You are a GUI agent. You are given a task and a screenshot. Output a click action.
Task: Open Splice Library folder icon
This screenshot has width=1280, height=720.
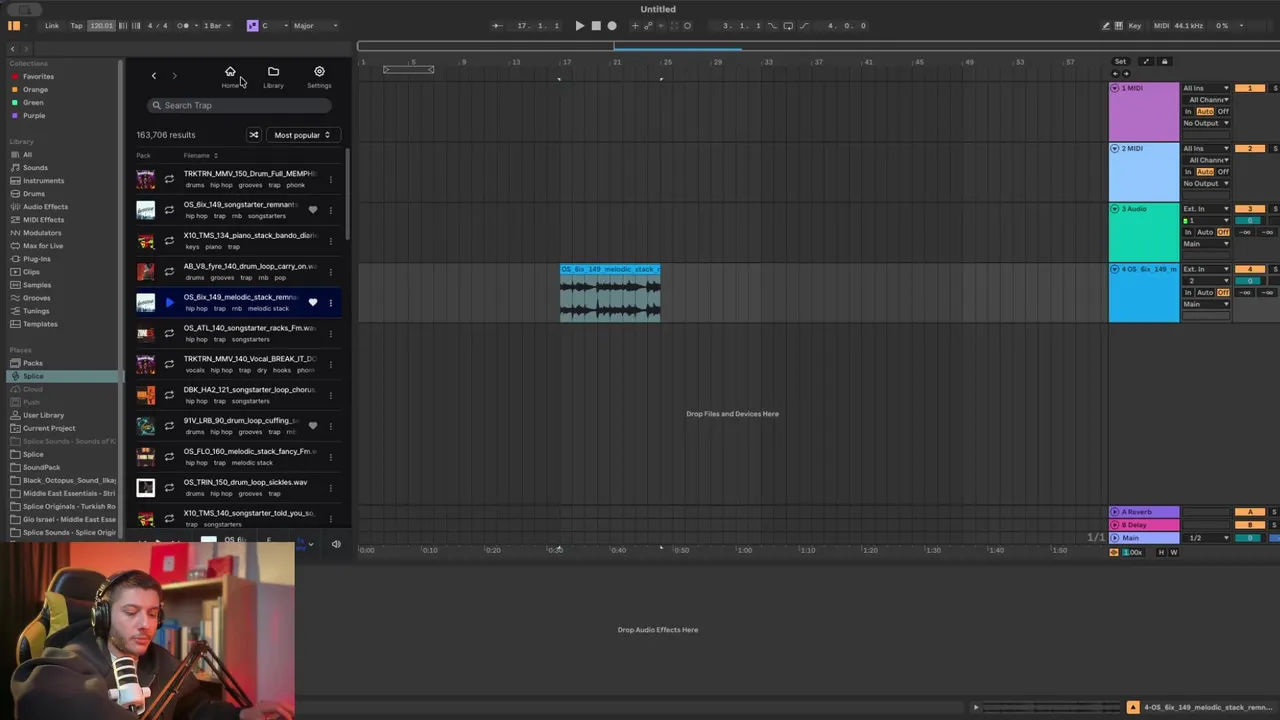coord(273,72)
